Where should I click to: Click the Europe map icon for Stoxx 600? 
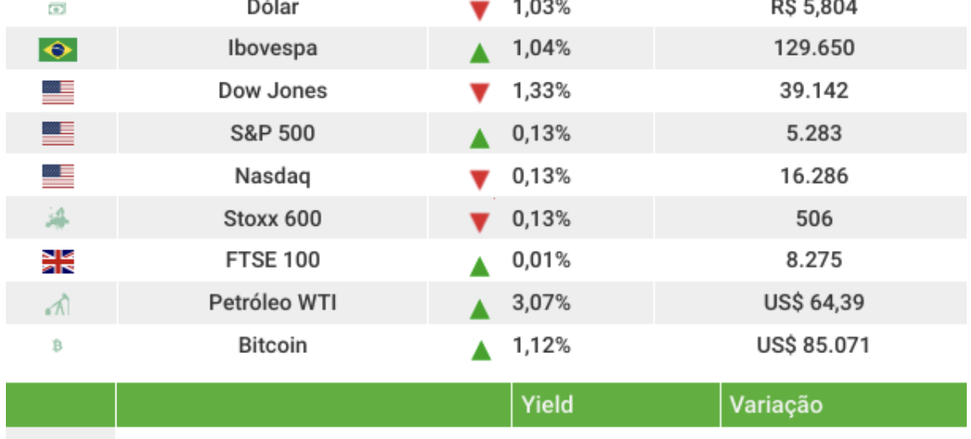coord(58,218)
